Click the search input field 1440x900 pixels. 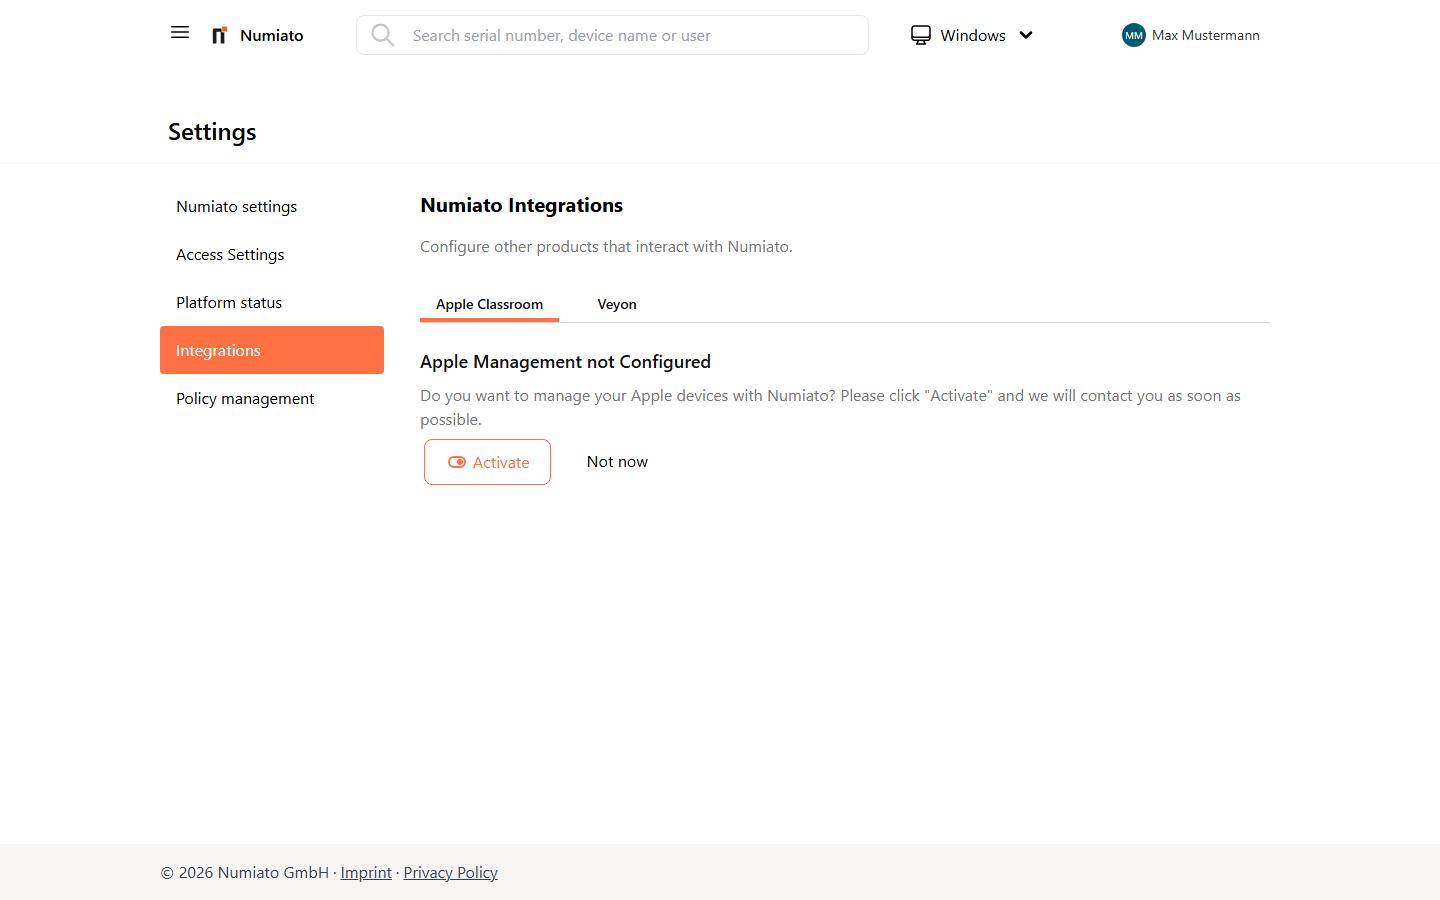(612, 35)
